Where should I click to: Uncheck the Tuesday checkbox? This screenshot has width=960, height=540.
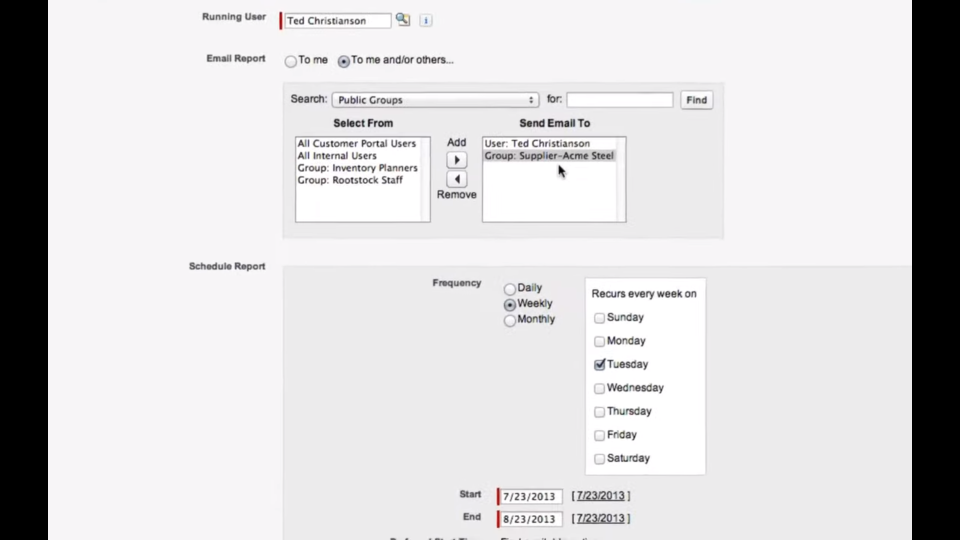(599, 364)
